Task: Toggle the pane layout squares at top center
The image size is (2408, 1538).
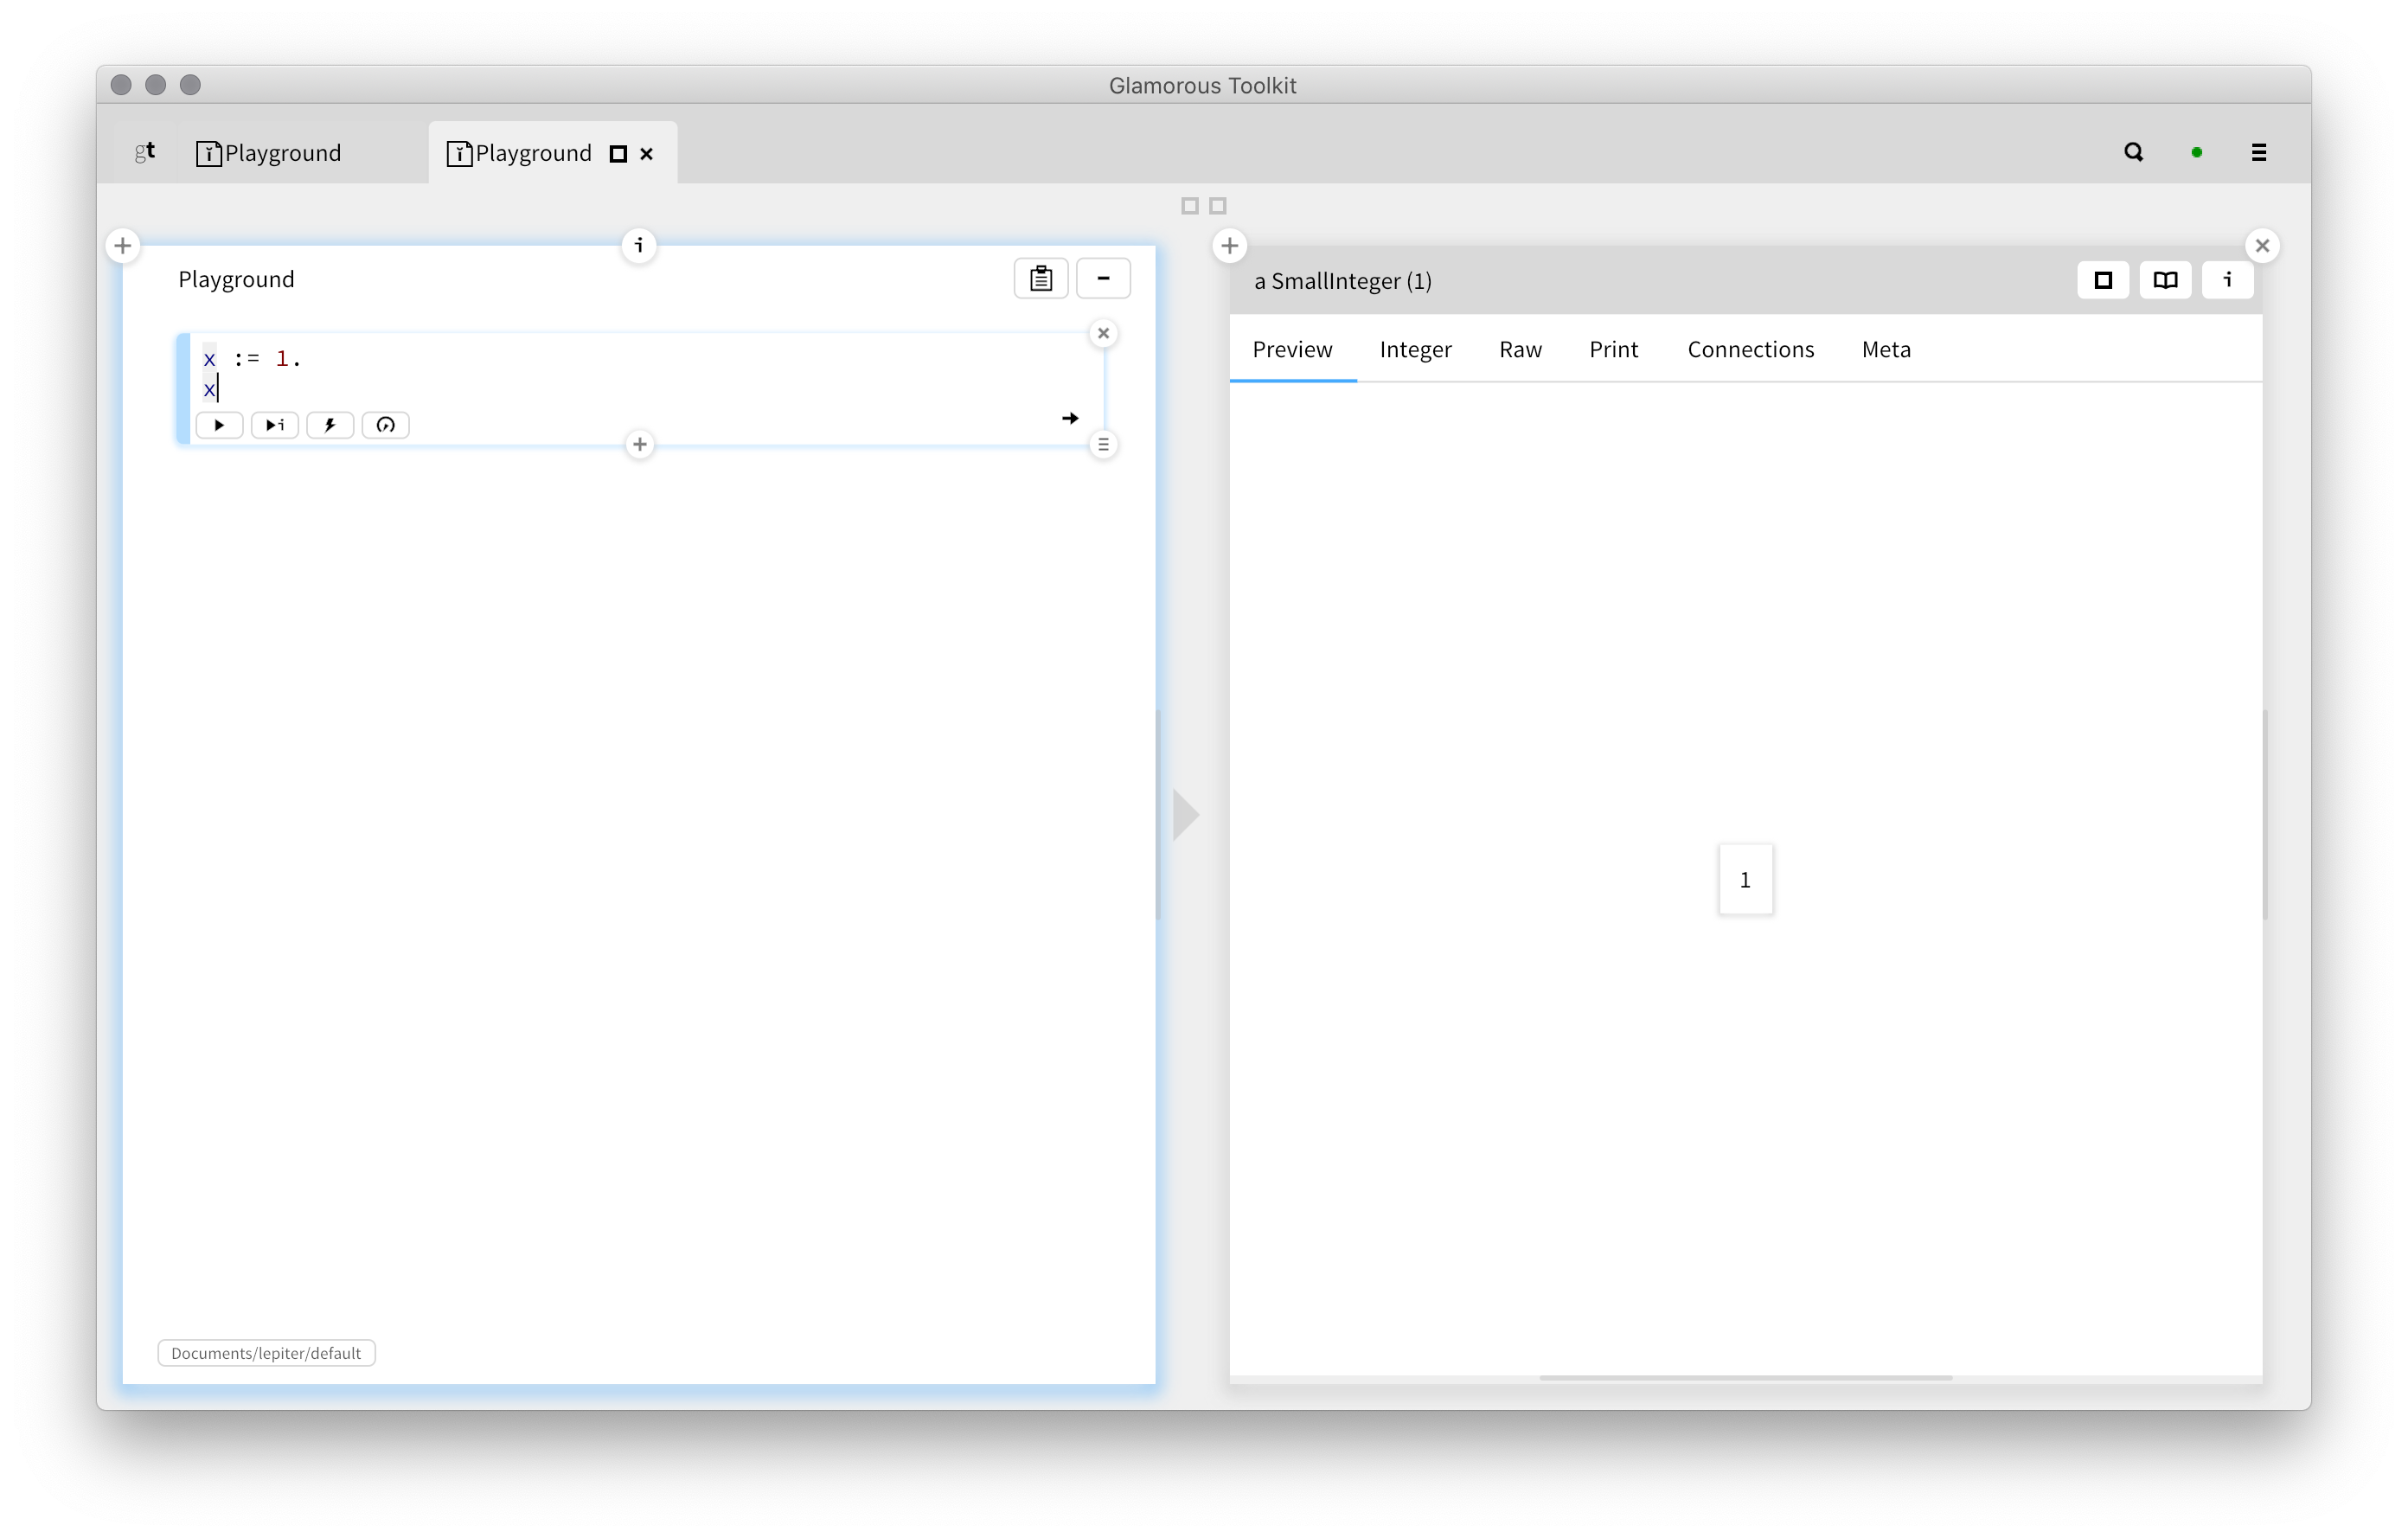Action: [x=1204, y=205]
